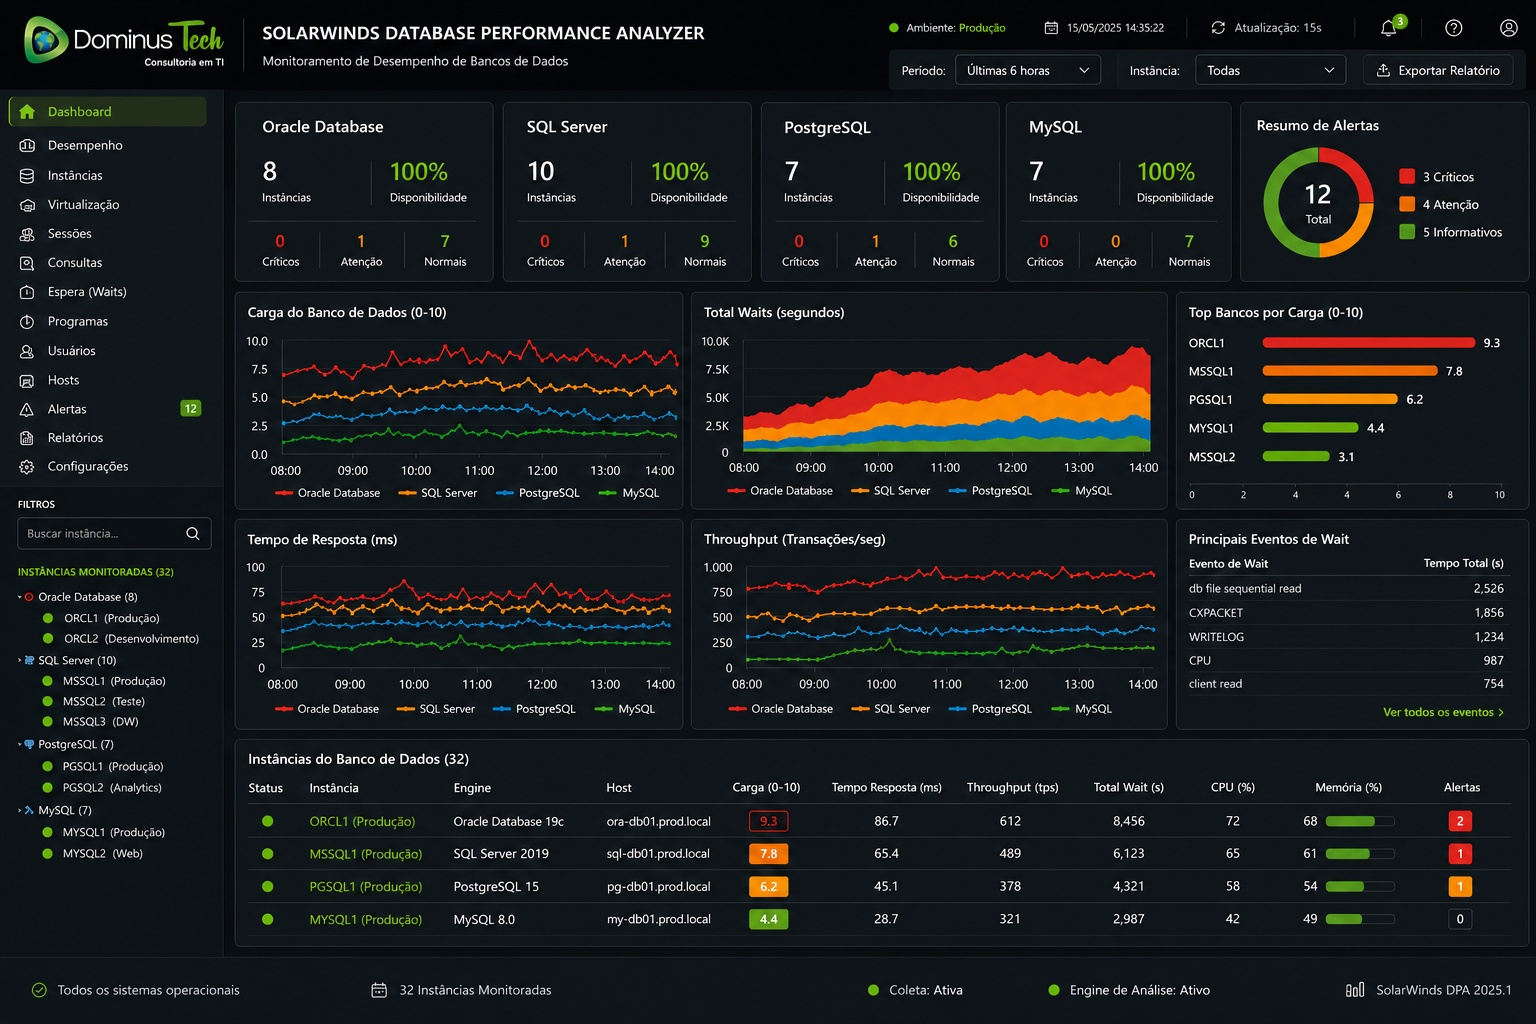Toggle SQL Server legend in Carga chart

438,493
